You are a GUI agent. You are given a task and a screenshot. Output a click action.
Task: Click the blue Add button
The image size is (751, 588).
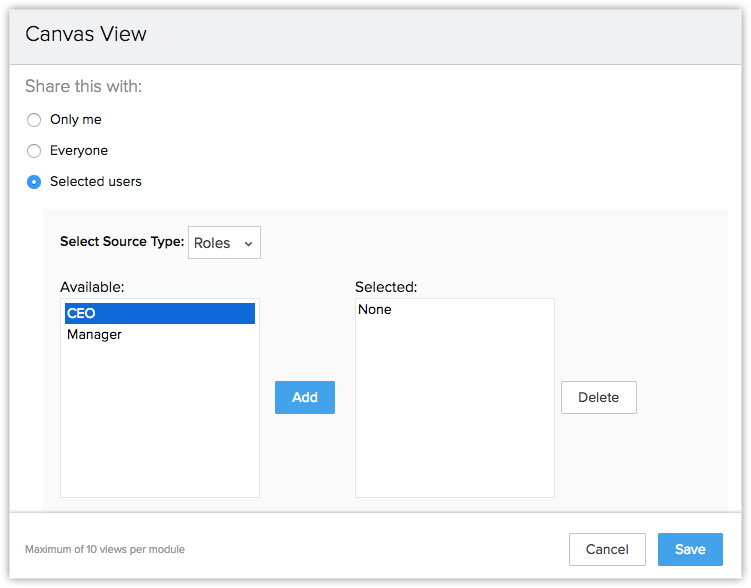click(305, 397)
